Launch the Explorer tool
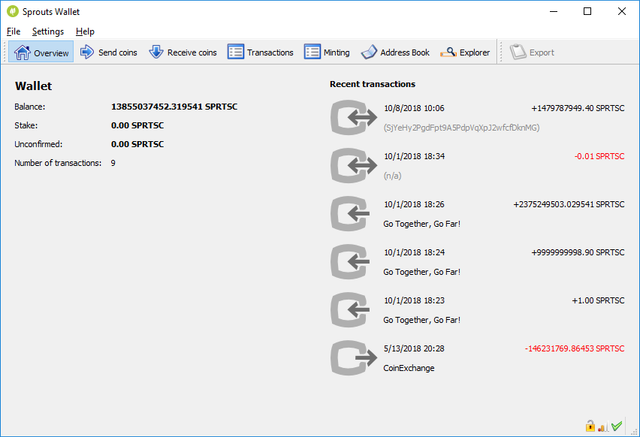The image size is (640, 437). tap(465, 52)
